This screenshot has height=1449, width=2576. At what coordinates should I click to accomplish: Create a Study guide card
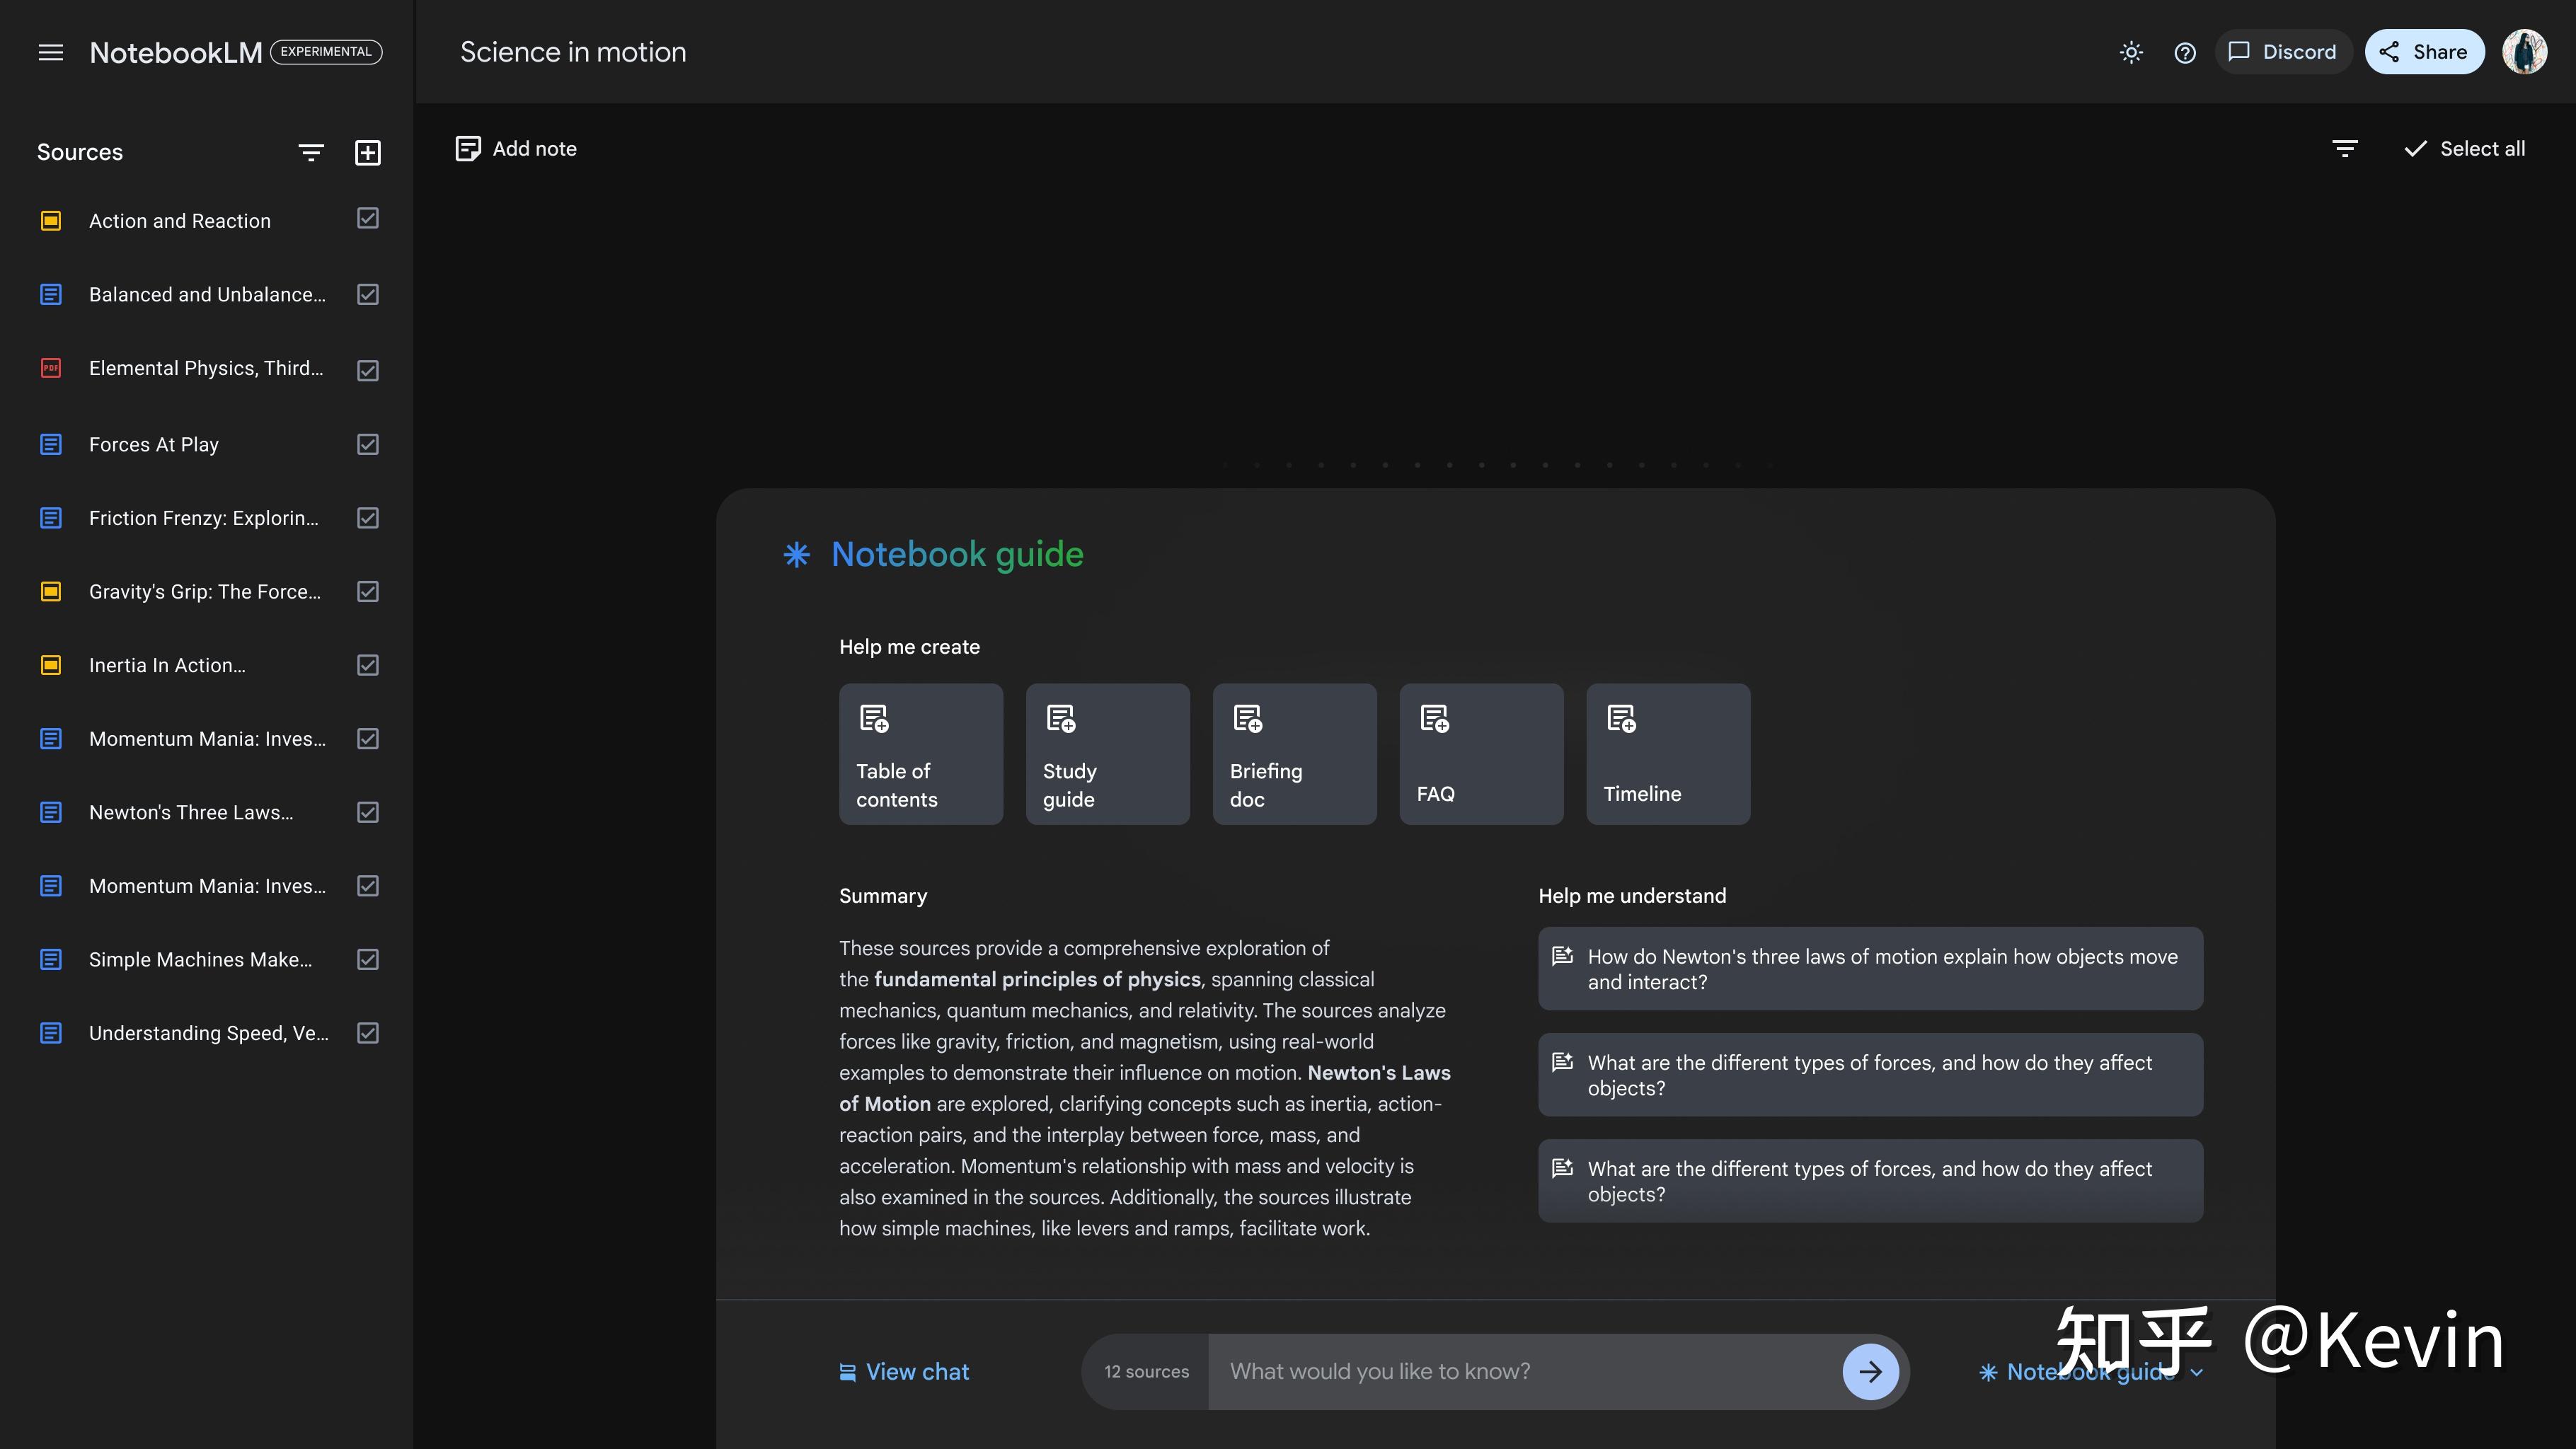click(x=1107, y=754)
